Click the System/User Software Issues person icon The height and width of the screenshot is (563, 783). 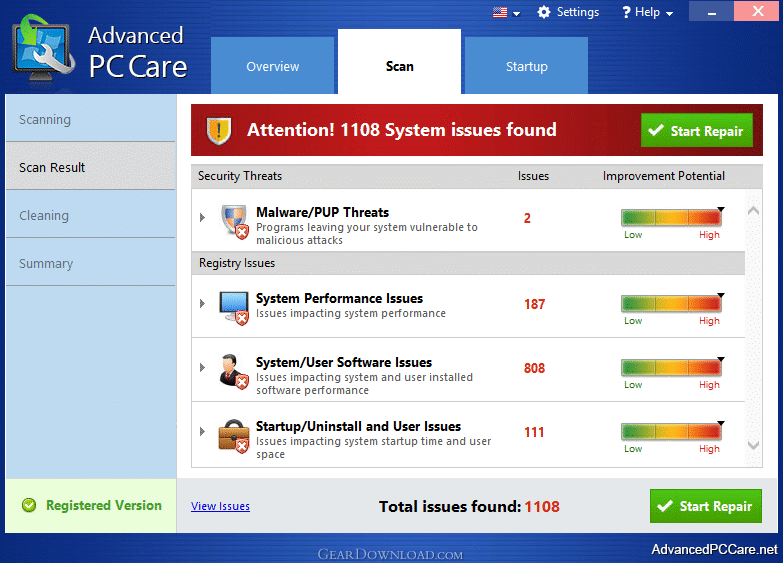click(234, 372)
